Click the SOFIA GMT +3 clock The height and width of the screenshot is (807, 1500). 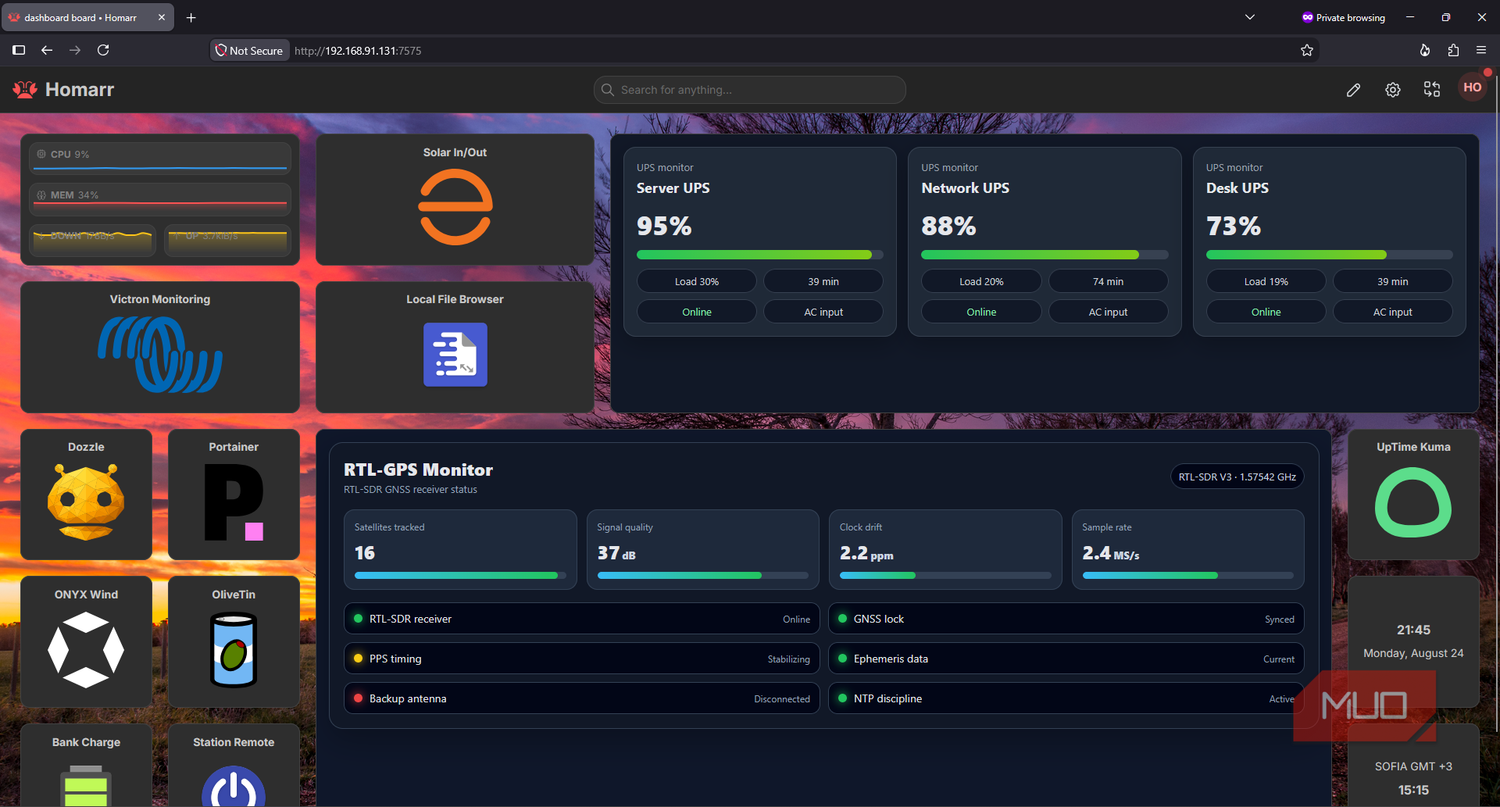coord(1413,766)
